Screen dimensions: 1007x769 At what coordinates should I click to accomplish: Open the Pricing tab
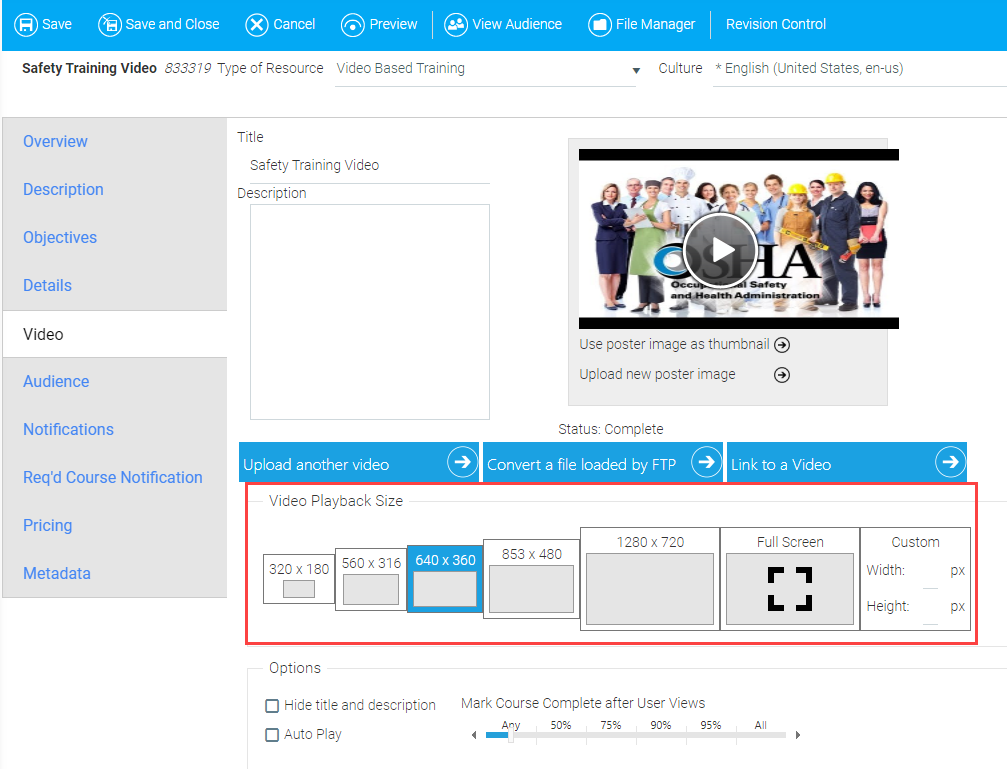[x=48, y=526]
